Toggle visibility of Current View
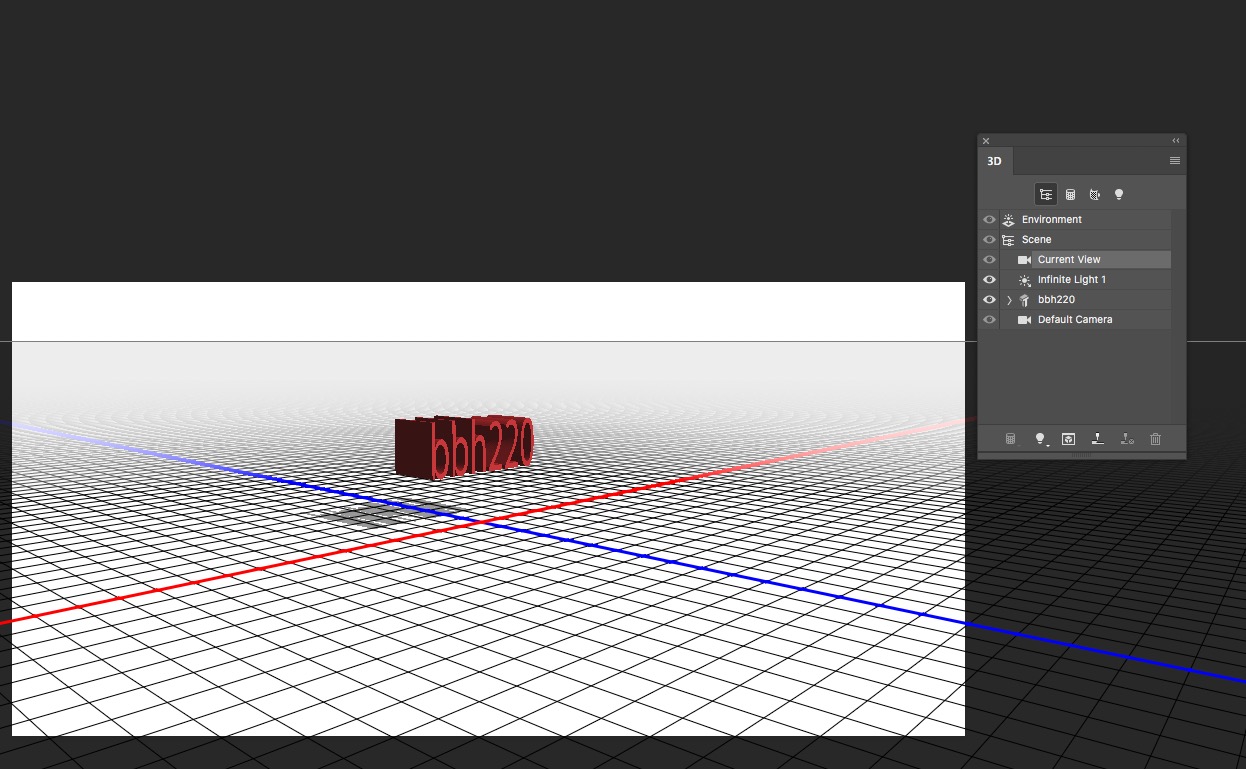Viewport: 1246px width, 769px height. 989,260
